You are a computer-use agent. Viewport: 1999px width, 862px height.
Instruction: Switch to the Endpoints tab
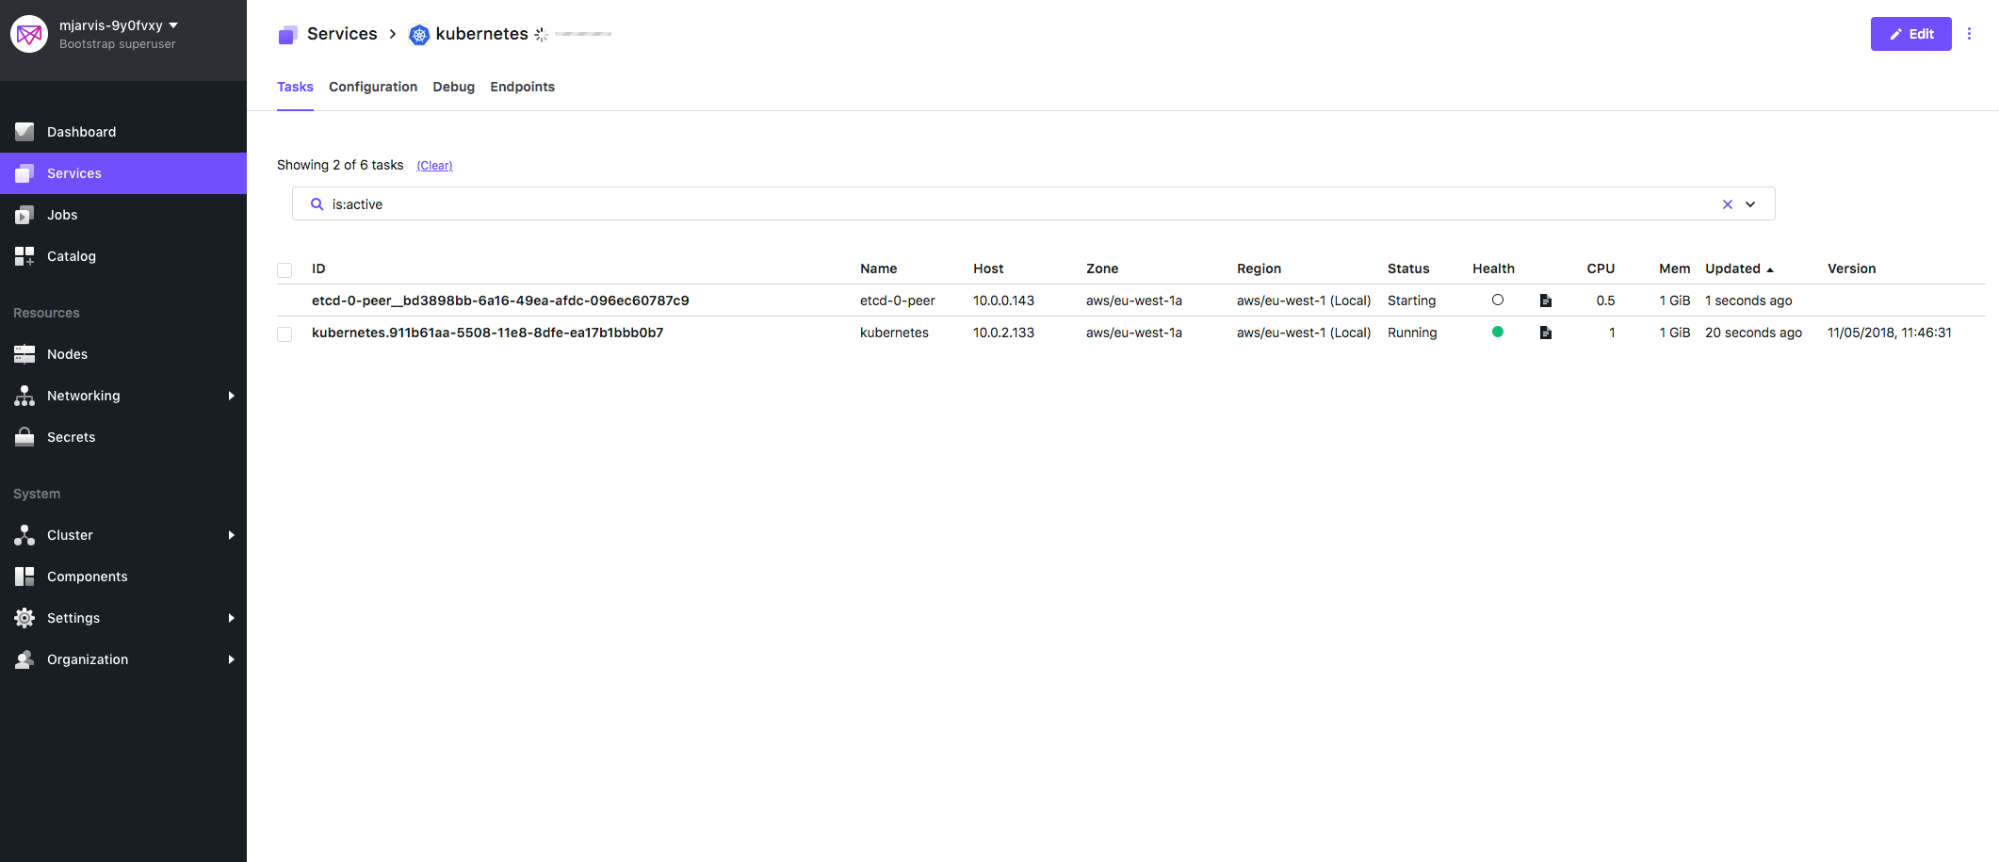coord(522,87)
